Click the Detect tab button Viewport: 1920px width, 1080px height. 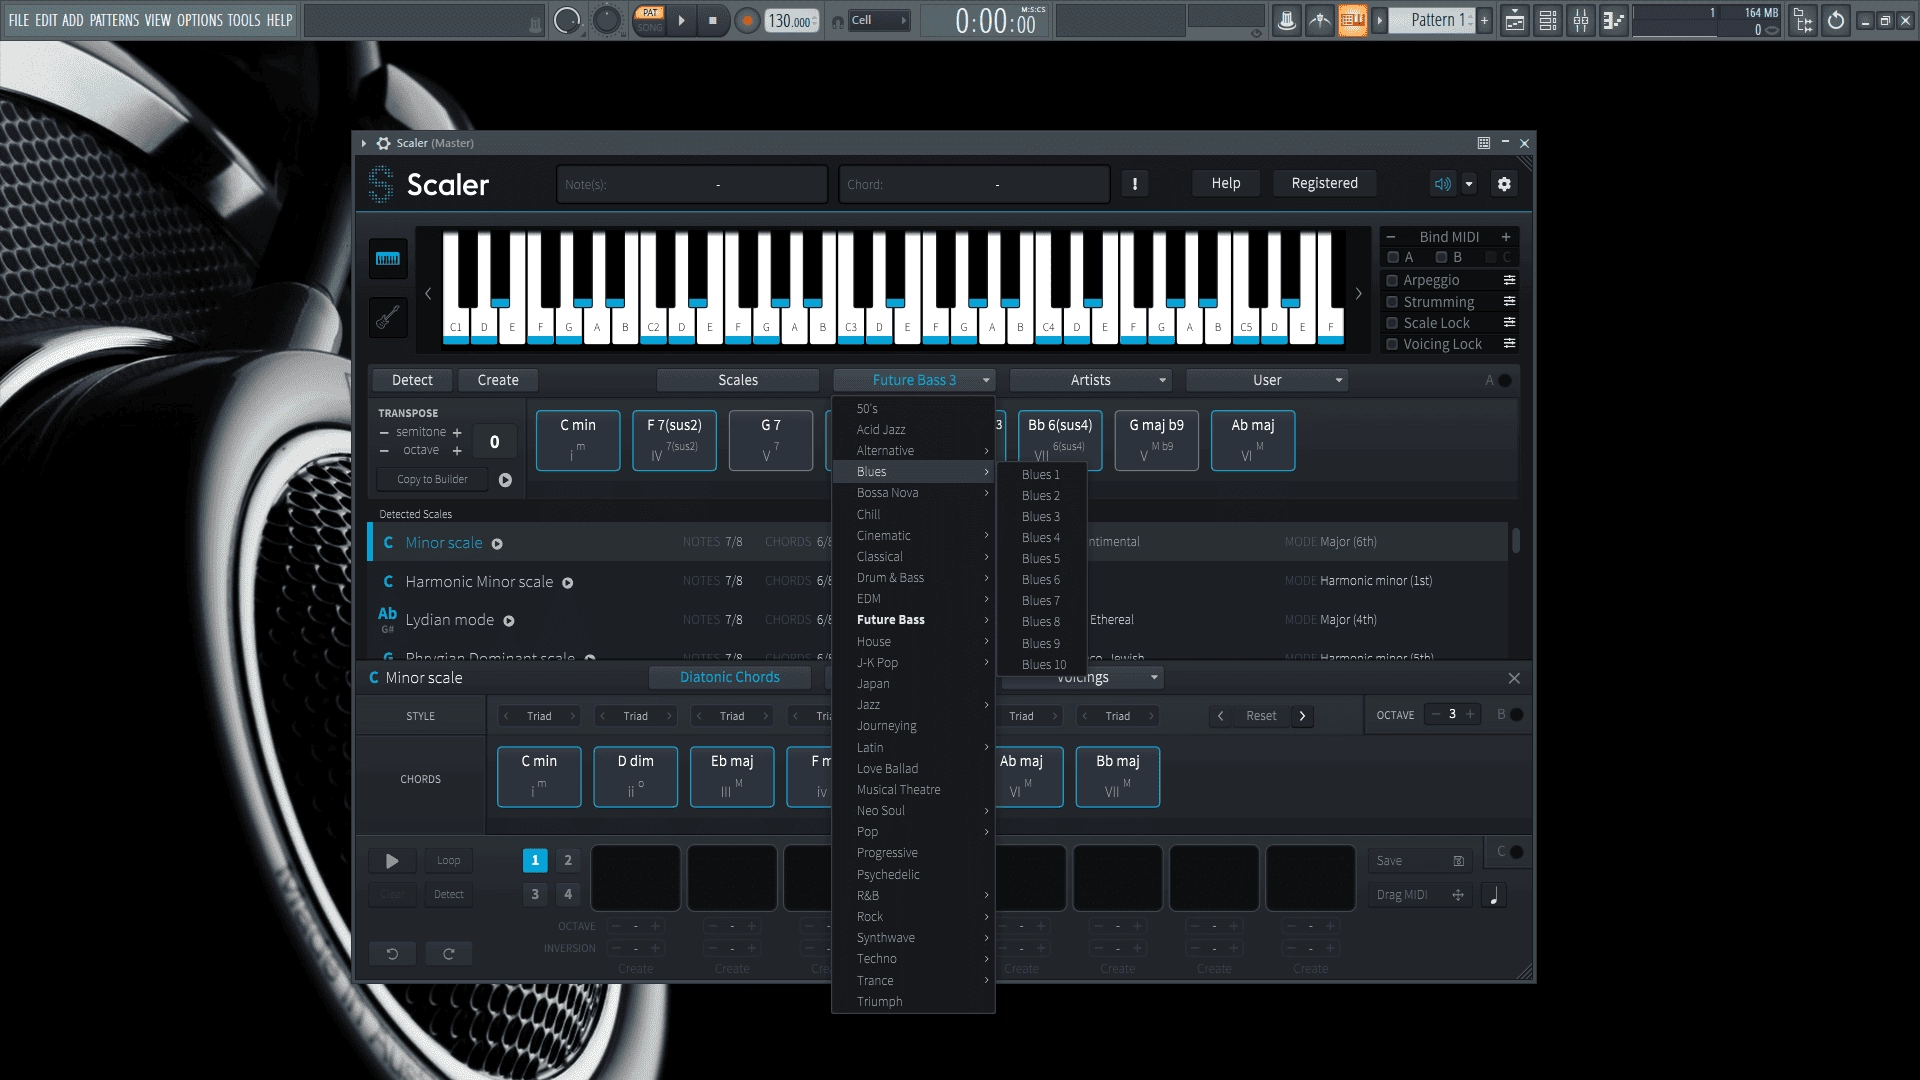[412, 380]
